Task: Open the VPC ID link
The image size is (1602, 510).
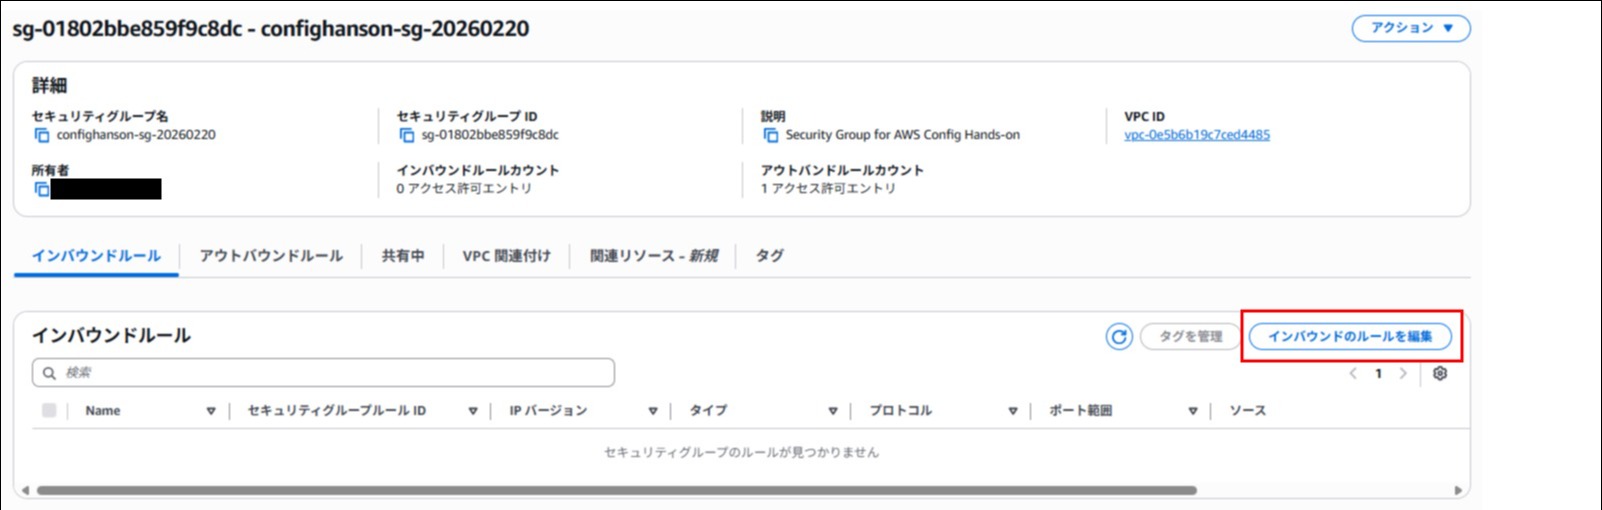Action: coord(1196,135)
